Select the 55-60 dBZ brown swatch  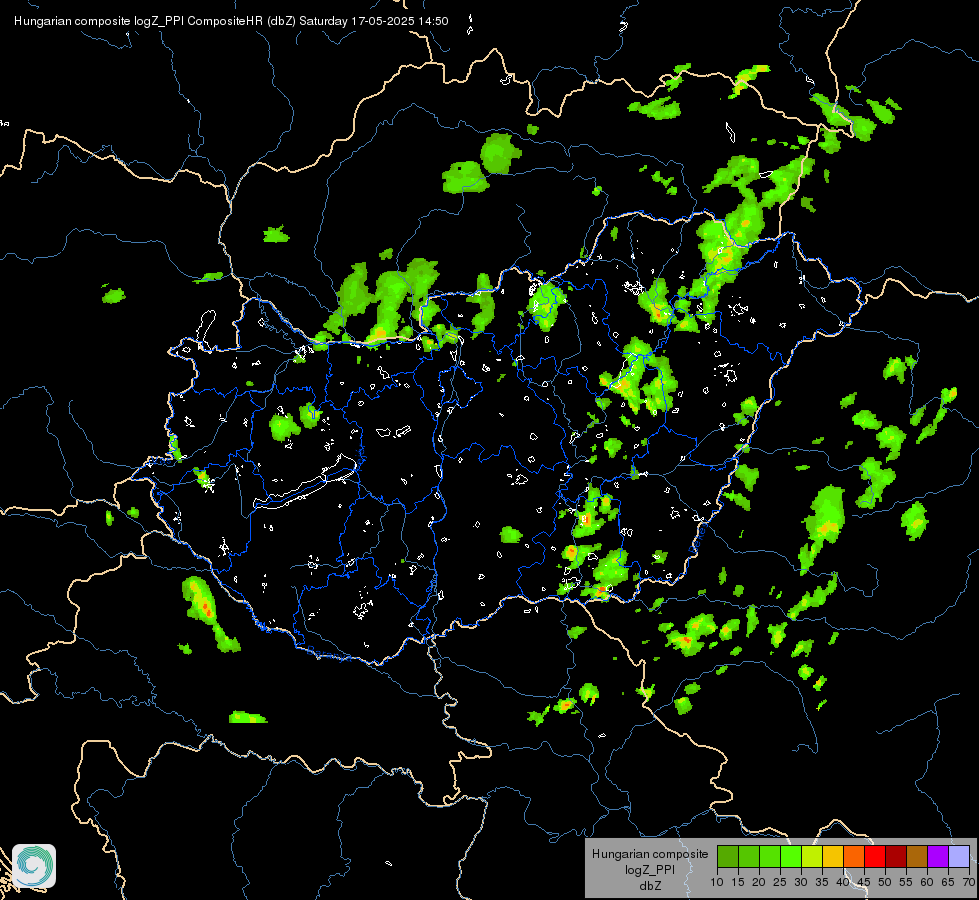(x=917, y=856)
